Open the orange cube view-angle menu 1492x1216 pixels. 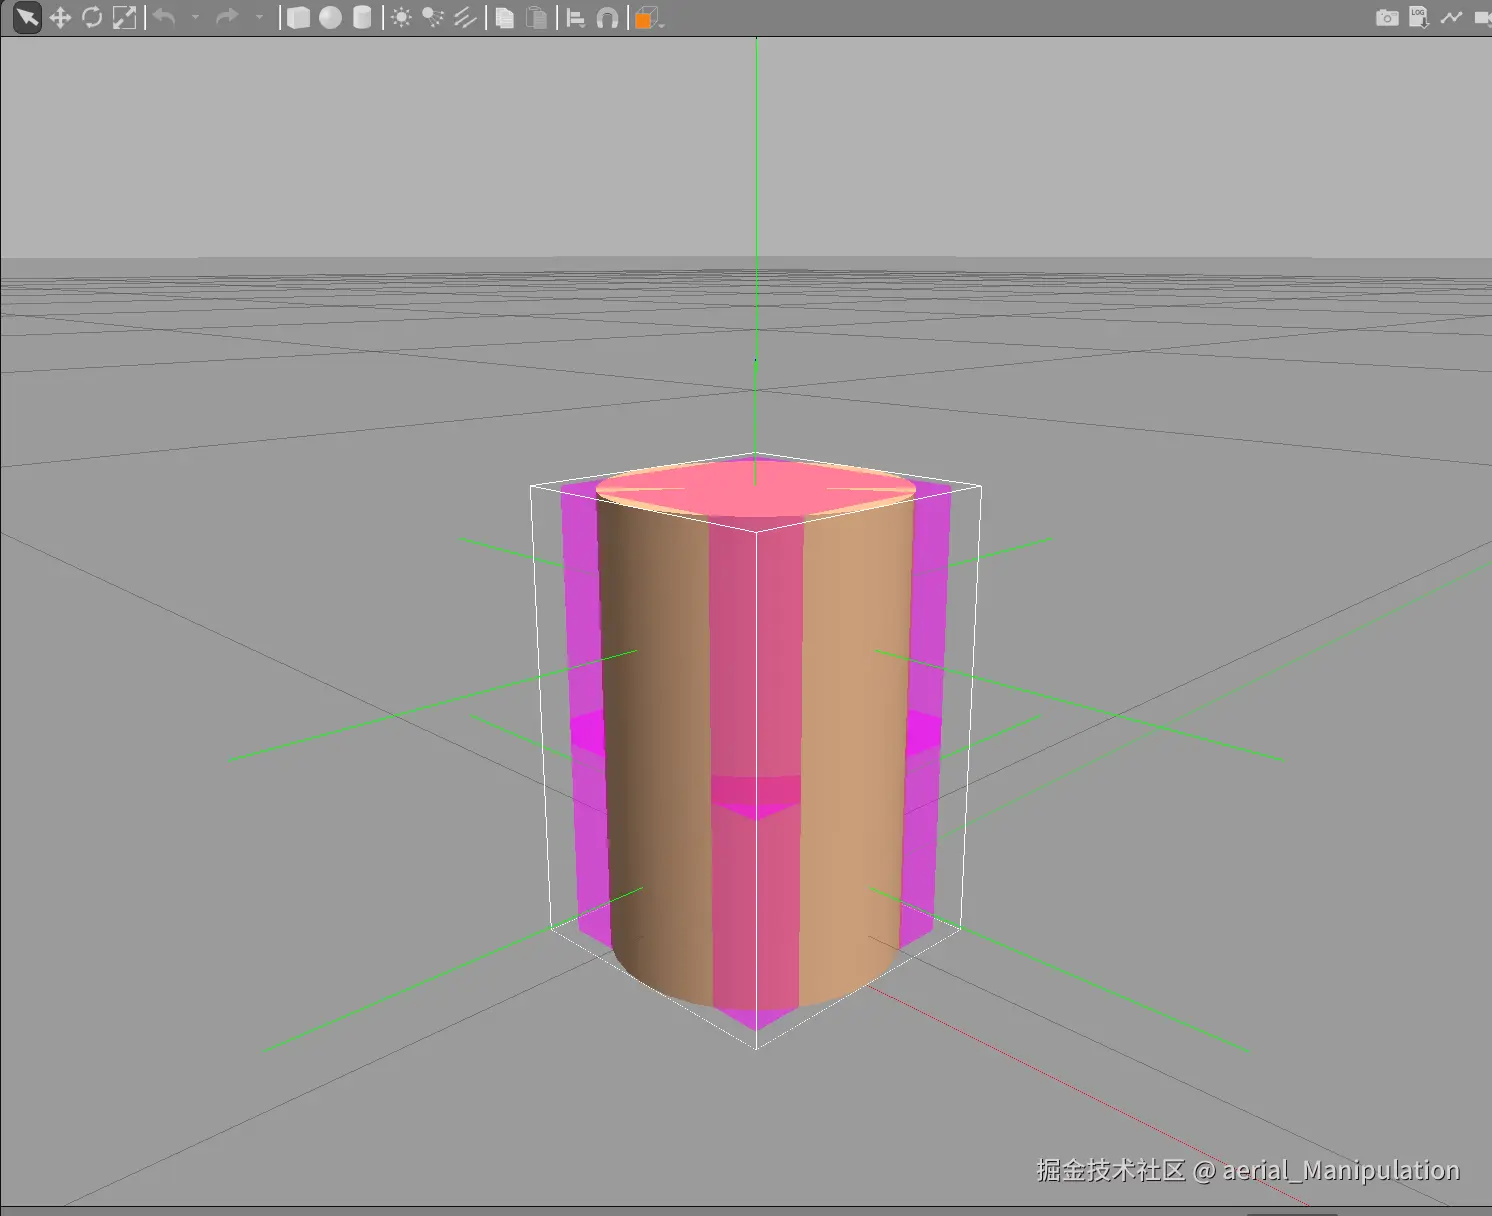pyautogui.click(x=648, y=18)
